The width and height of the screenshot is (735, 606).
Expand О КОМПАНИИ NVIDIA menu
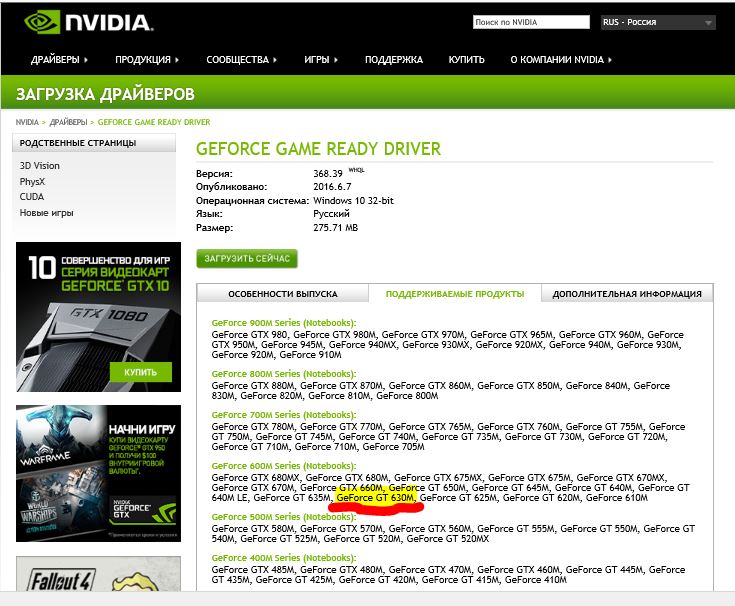[561, 60]
